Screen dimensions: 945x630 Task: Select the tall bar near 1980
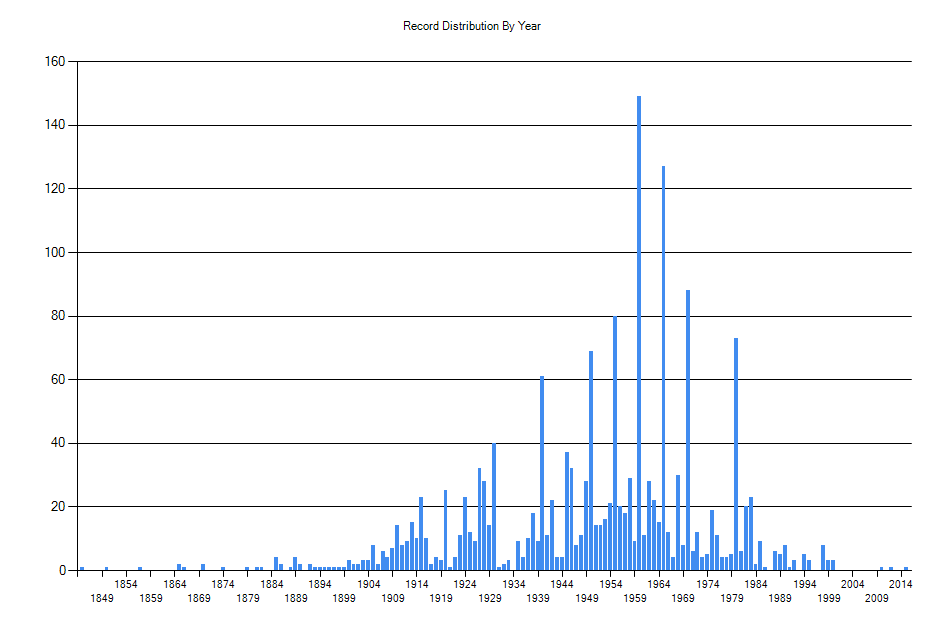click(x=736, y=455)
